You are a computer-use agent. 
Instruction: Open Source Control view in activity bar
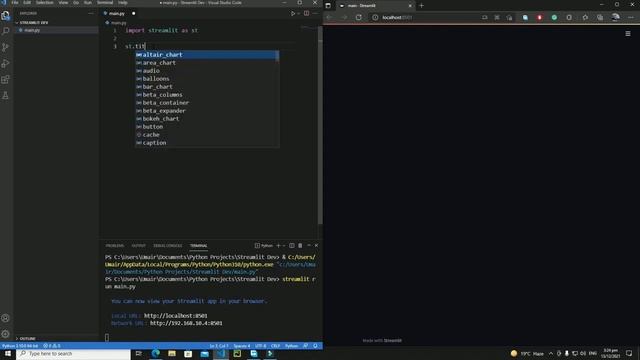click(x=6, y=47)
